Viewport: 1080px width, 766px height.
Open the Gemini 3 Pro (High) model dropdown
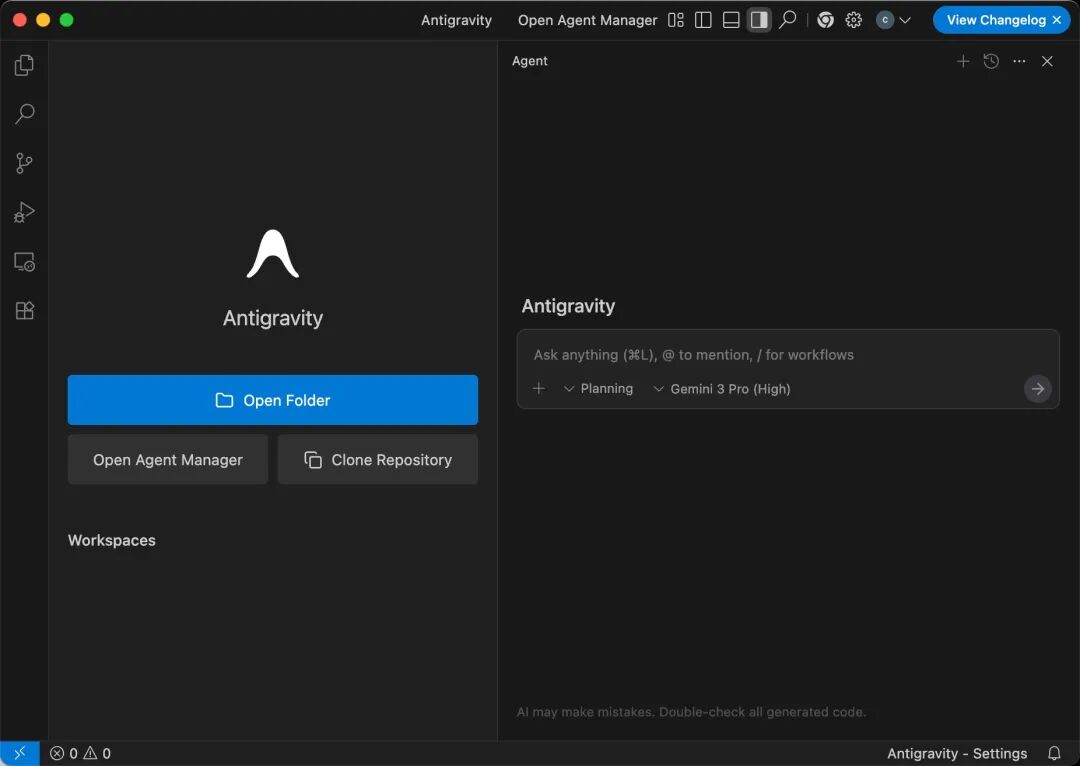[x=721, y=389]
